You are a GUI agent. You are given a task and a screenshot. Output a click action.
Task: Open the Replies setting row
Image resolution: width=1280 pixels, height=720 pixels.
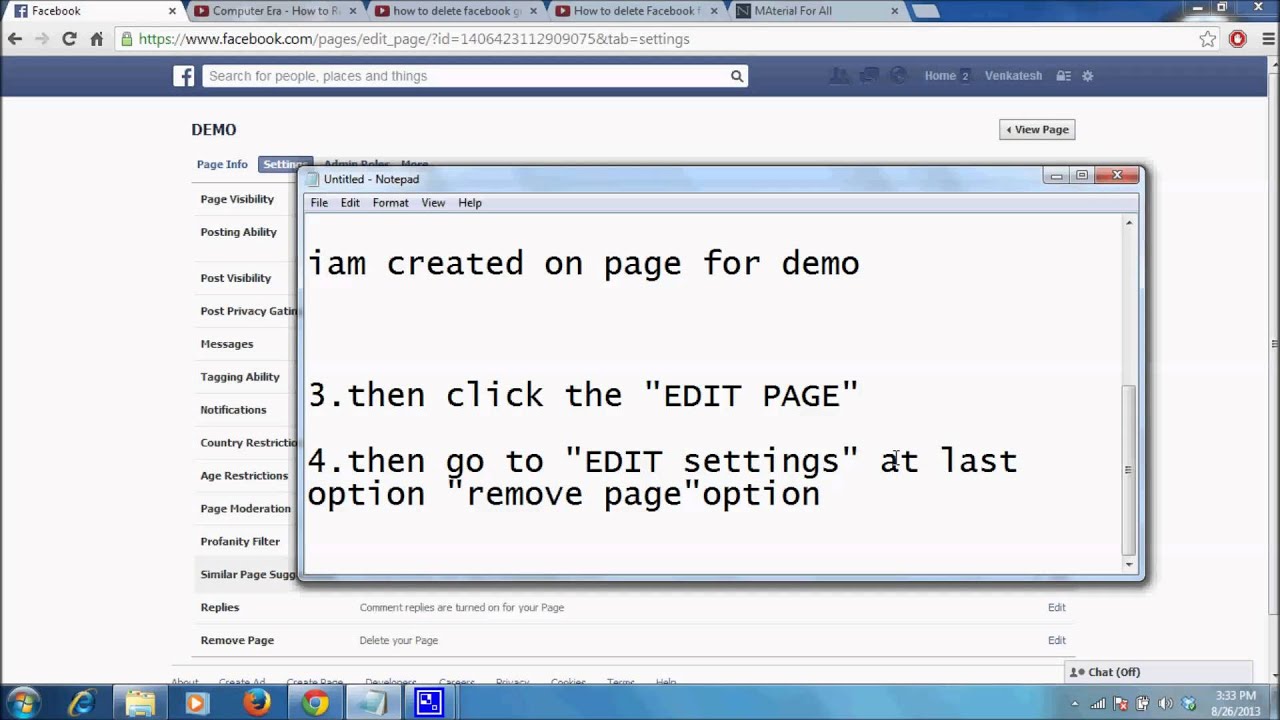pos(633,607)
